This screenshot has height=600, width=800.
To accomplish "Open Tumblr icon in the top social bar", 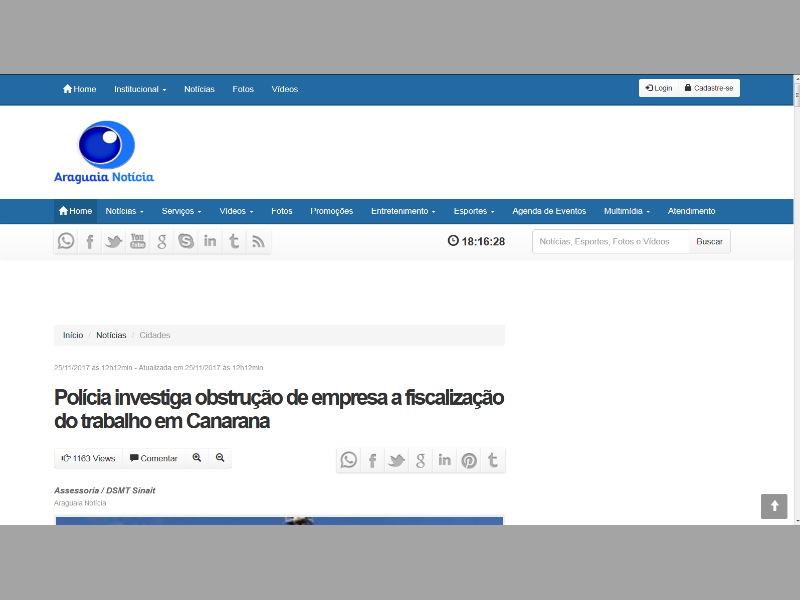I will coord(234,241).
